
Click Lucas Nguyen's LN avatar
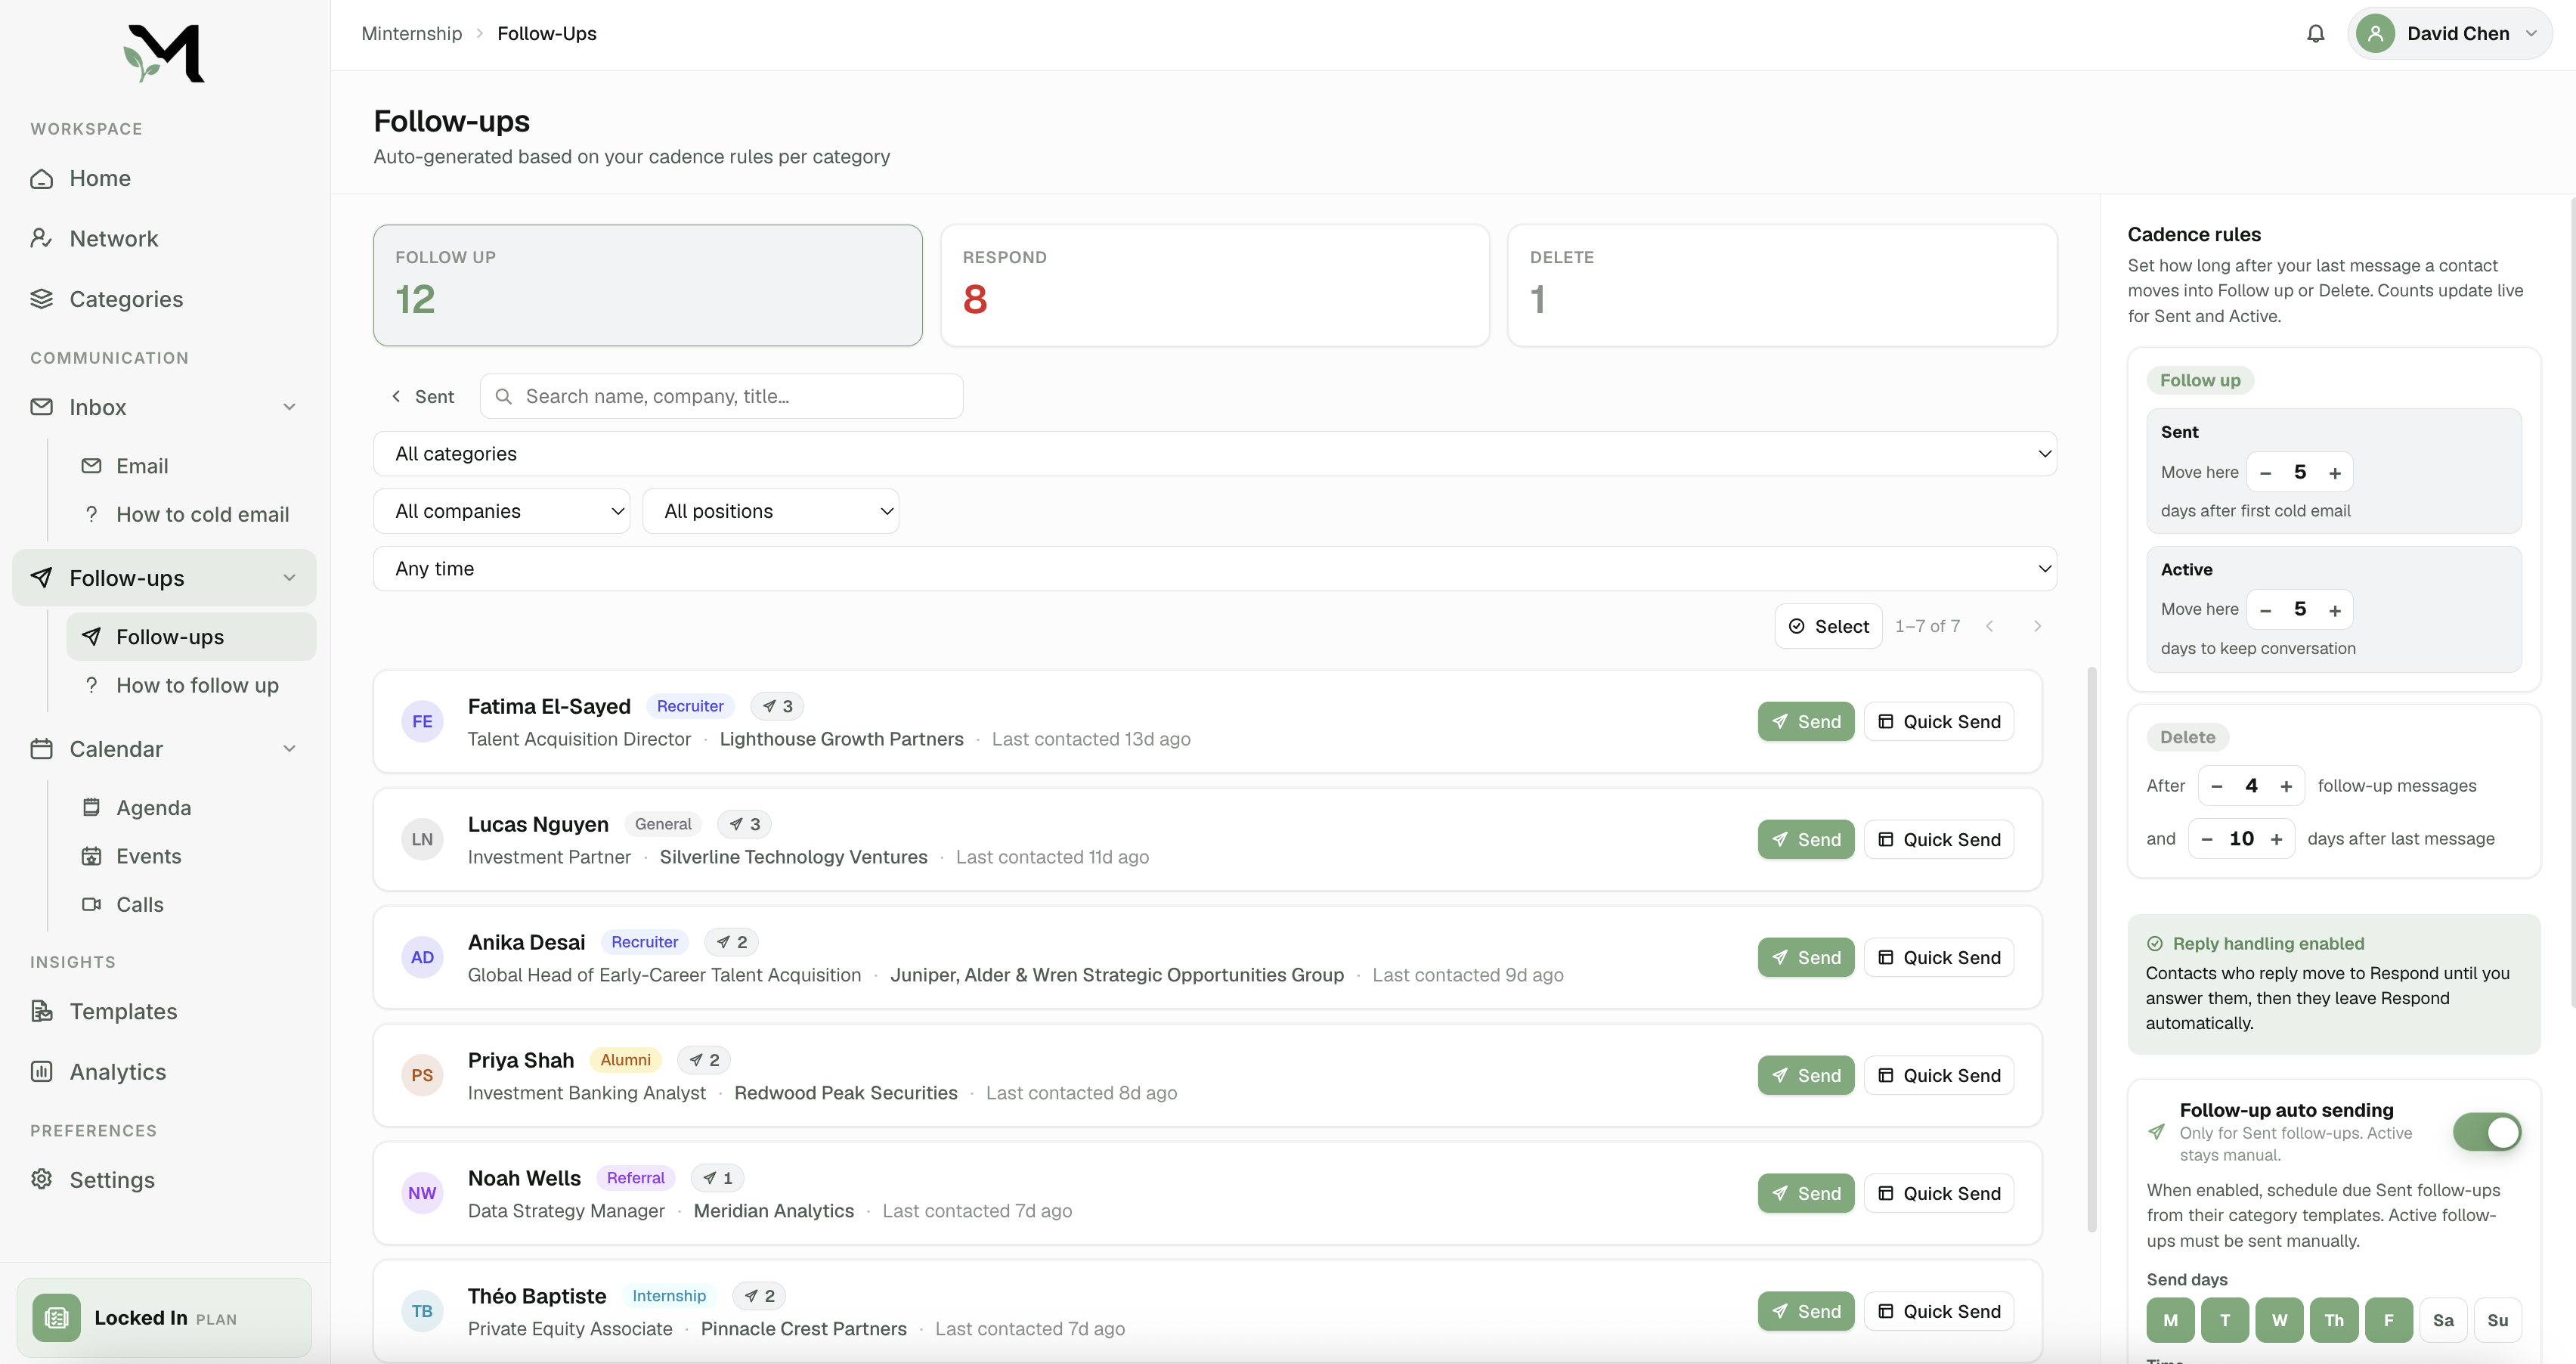(422, 839)
